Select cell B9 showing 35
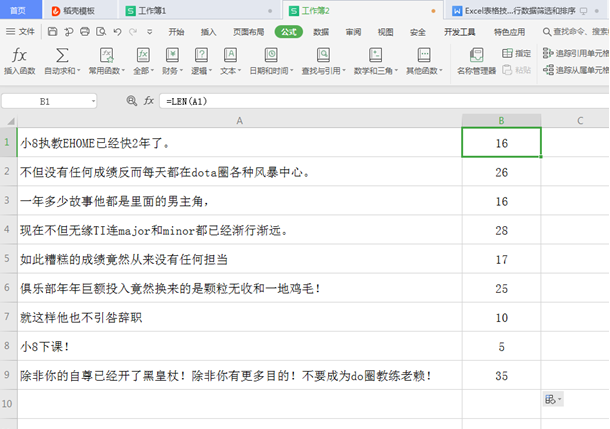 point(501,375)
